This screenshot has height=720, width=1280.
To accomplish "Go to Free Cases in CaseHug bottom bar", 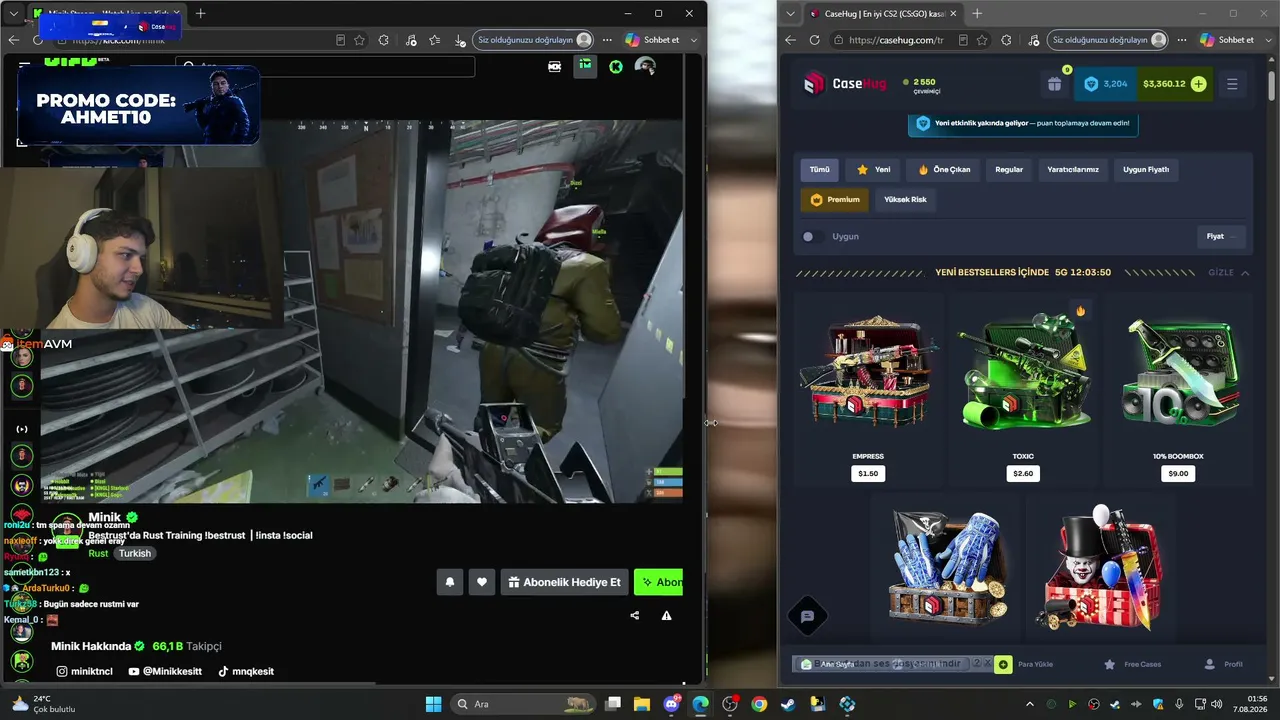I will pos(1132,664).
